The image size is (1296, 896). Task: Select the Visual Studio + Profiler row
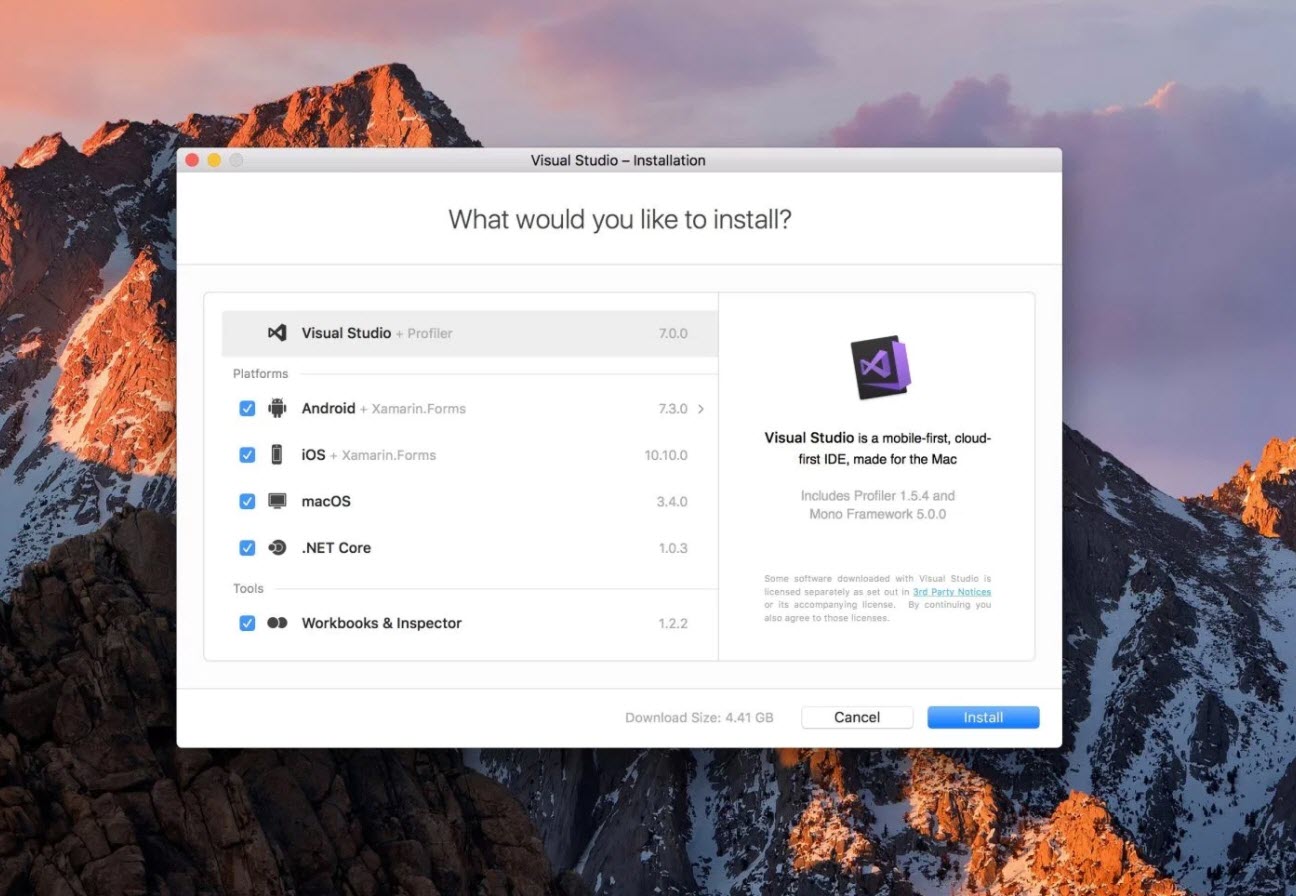pyautogui.click(x=469, y=333)
